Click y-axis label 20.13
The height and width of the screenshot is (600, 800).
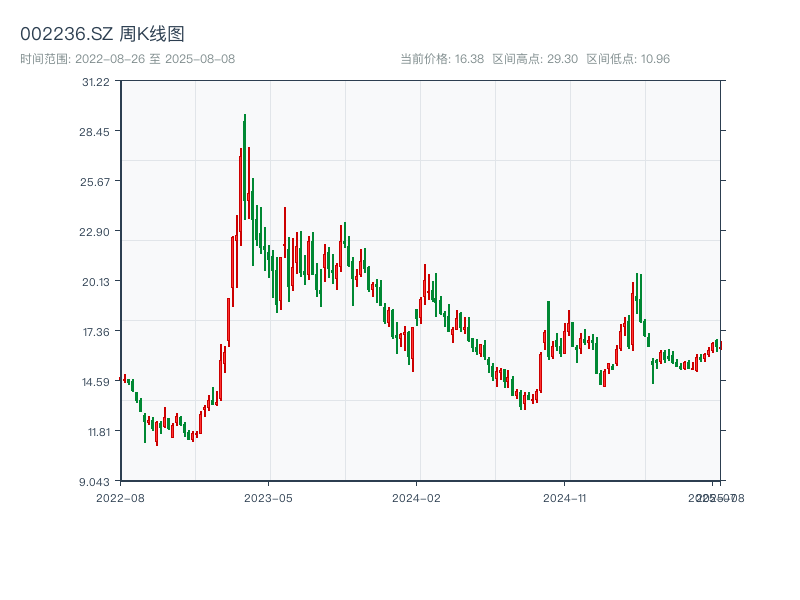[x=96, y=282]
